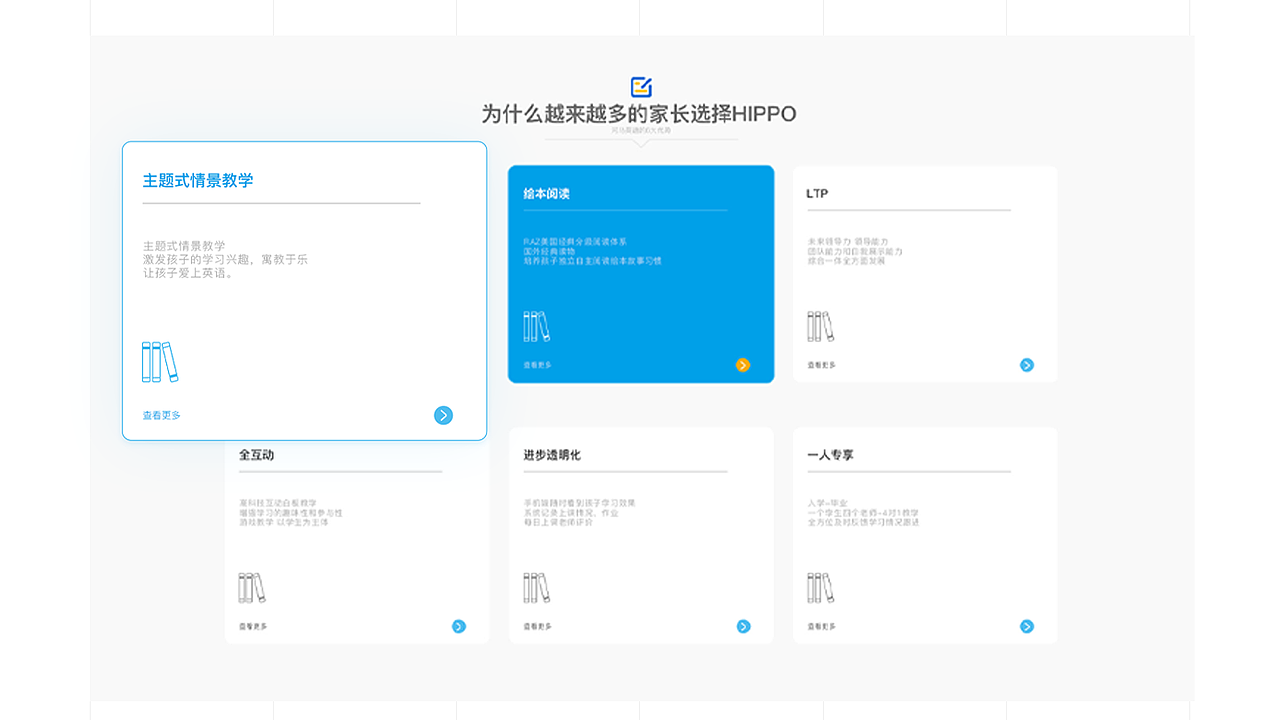Screen dimensions: 1280x720
Task: Click the arrow icon in 进步透明化 card
Action: [x=743, y=626]
